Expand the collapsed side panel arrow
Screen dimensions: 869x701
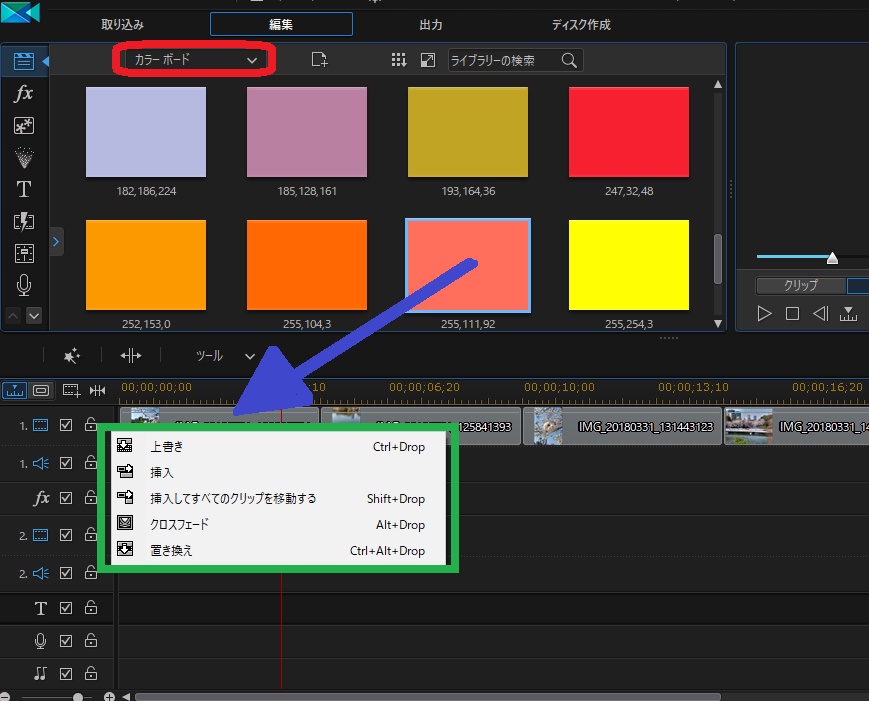[56, 241]
